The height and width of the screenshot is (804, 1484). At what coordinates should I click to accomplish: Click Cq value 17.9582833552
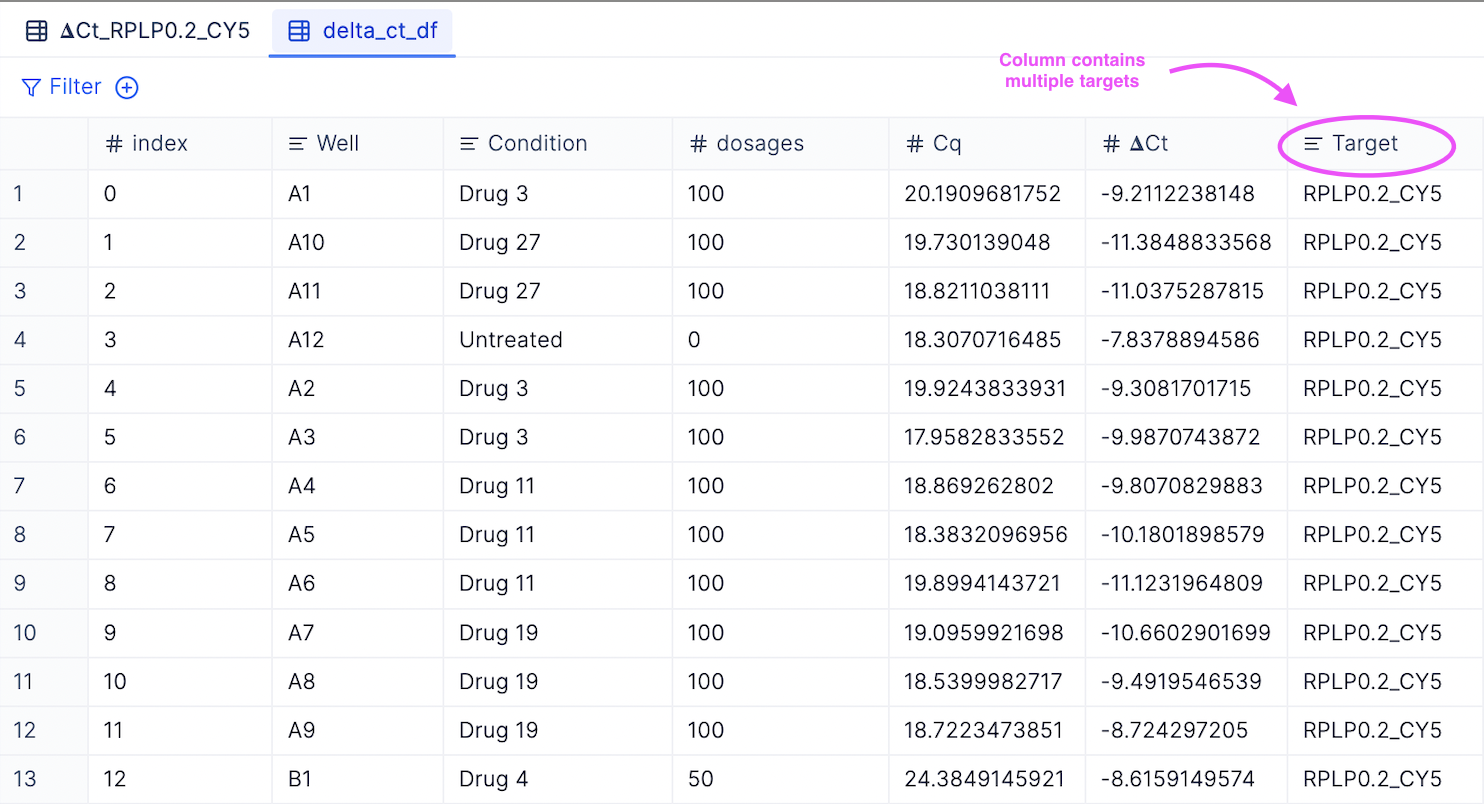(x=987, y=438)
